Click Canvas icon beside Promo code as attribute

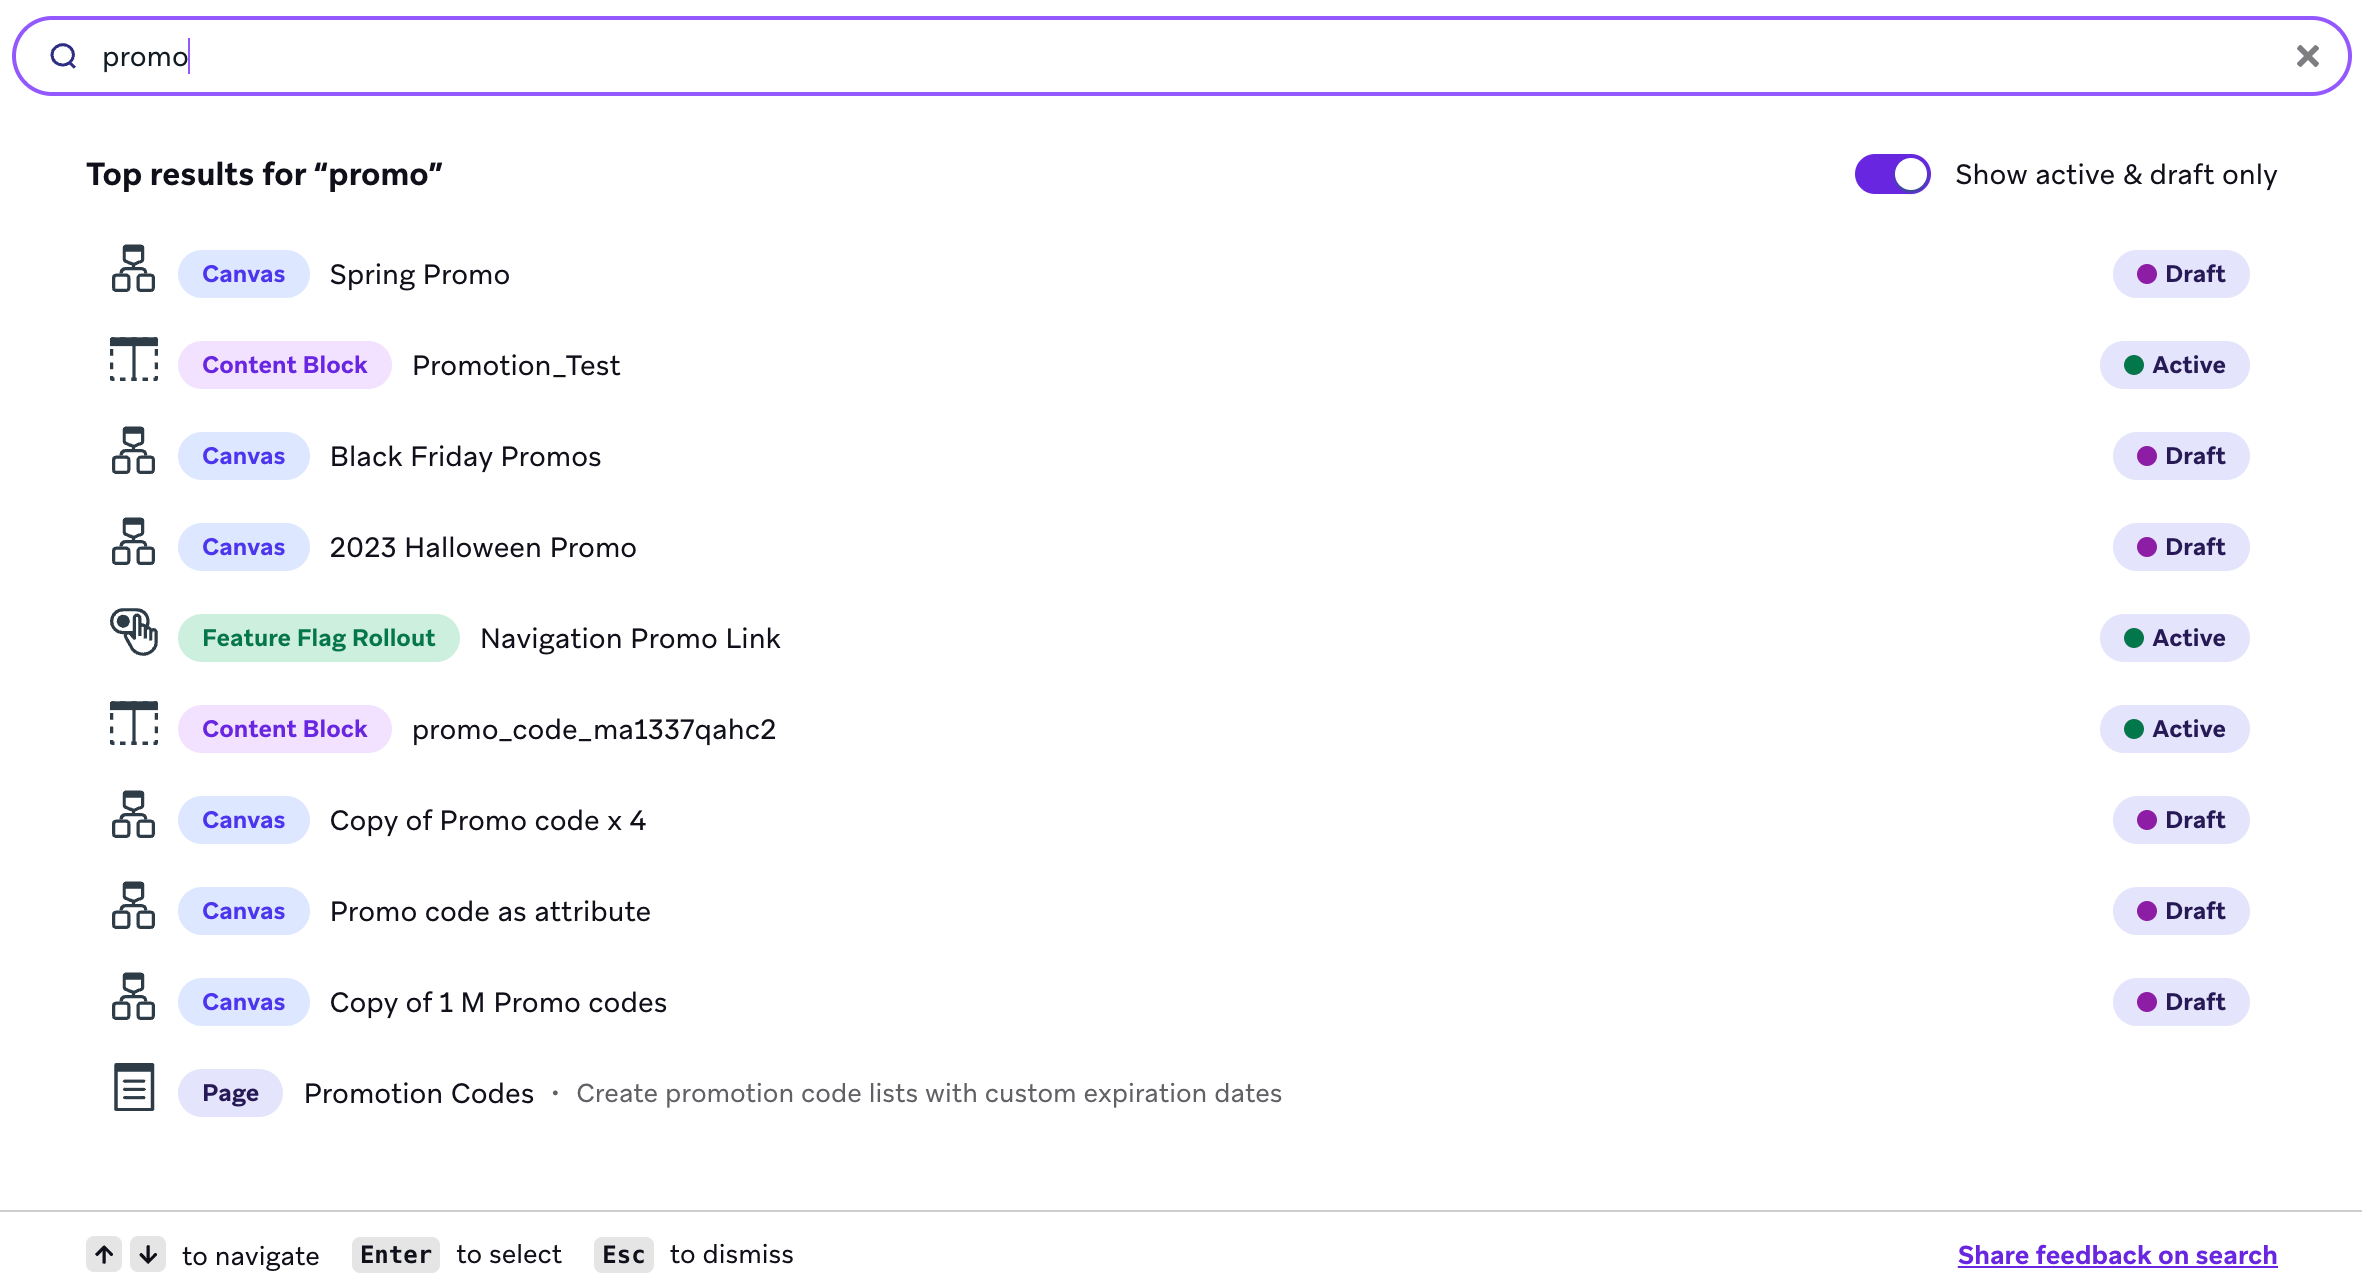(133, 905)
